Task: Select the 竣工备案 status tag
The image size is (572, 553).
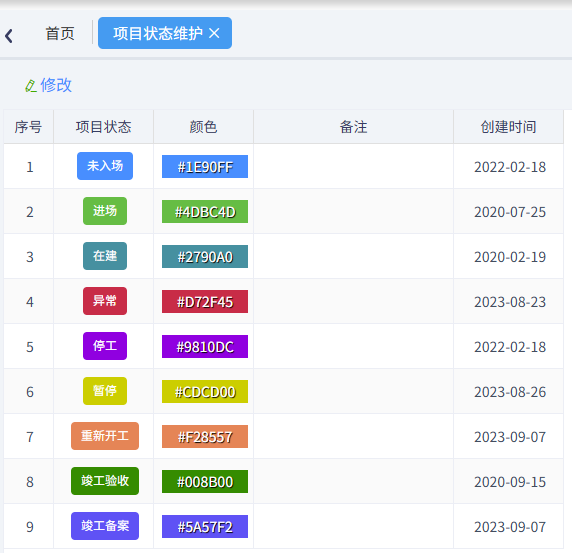Action: pos(105,526)
